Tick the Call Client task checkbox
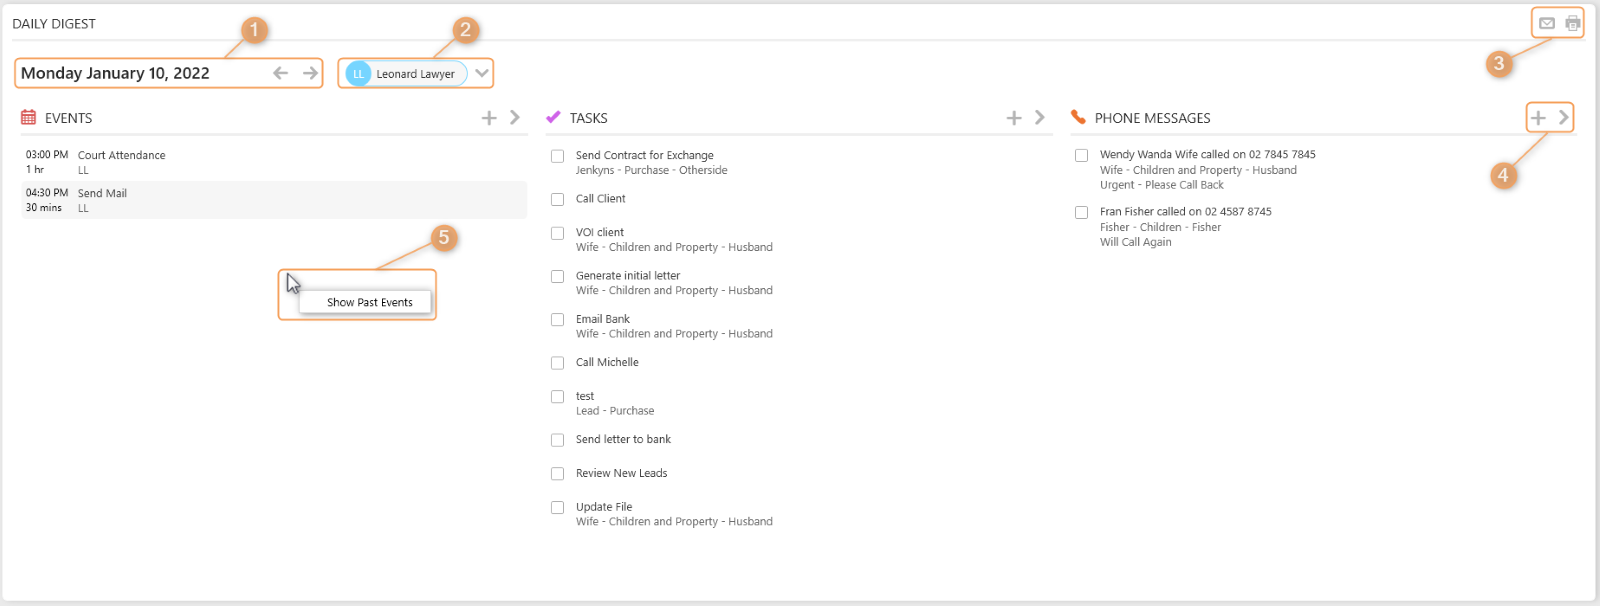Screen dimensions: 1600x606 (x=558, y=199)
